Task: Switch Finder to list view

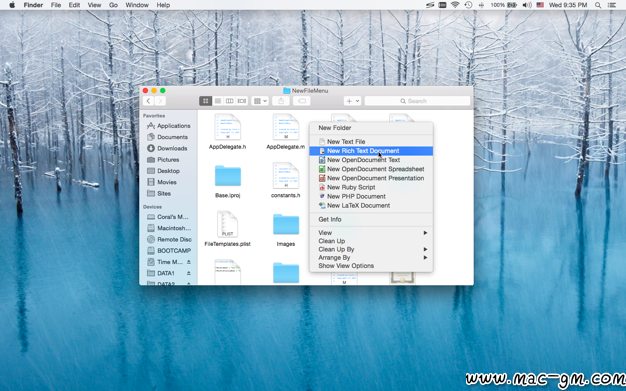Action: pyautogui.click(x=218, y=101)
